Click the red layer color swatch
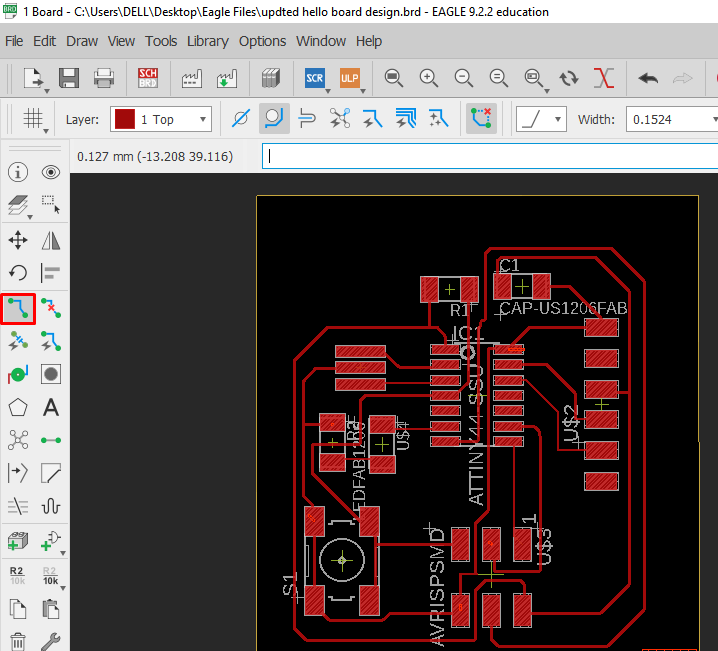Screen dimensions: 718x651 (x=124, y=119)
